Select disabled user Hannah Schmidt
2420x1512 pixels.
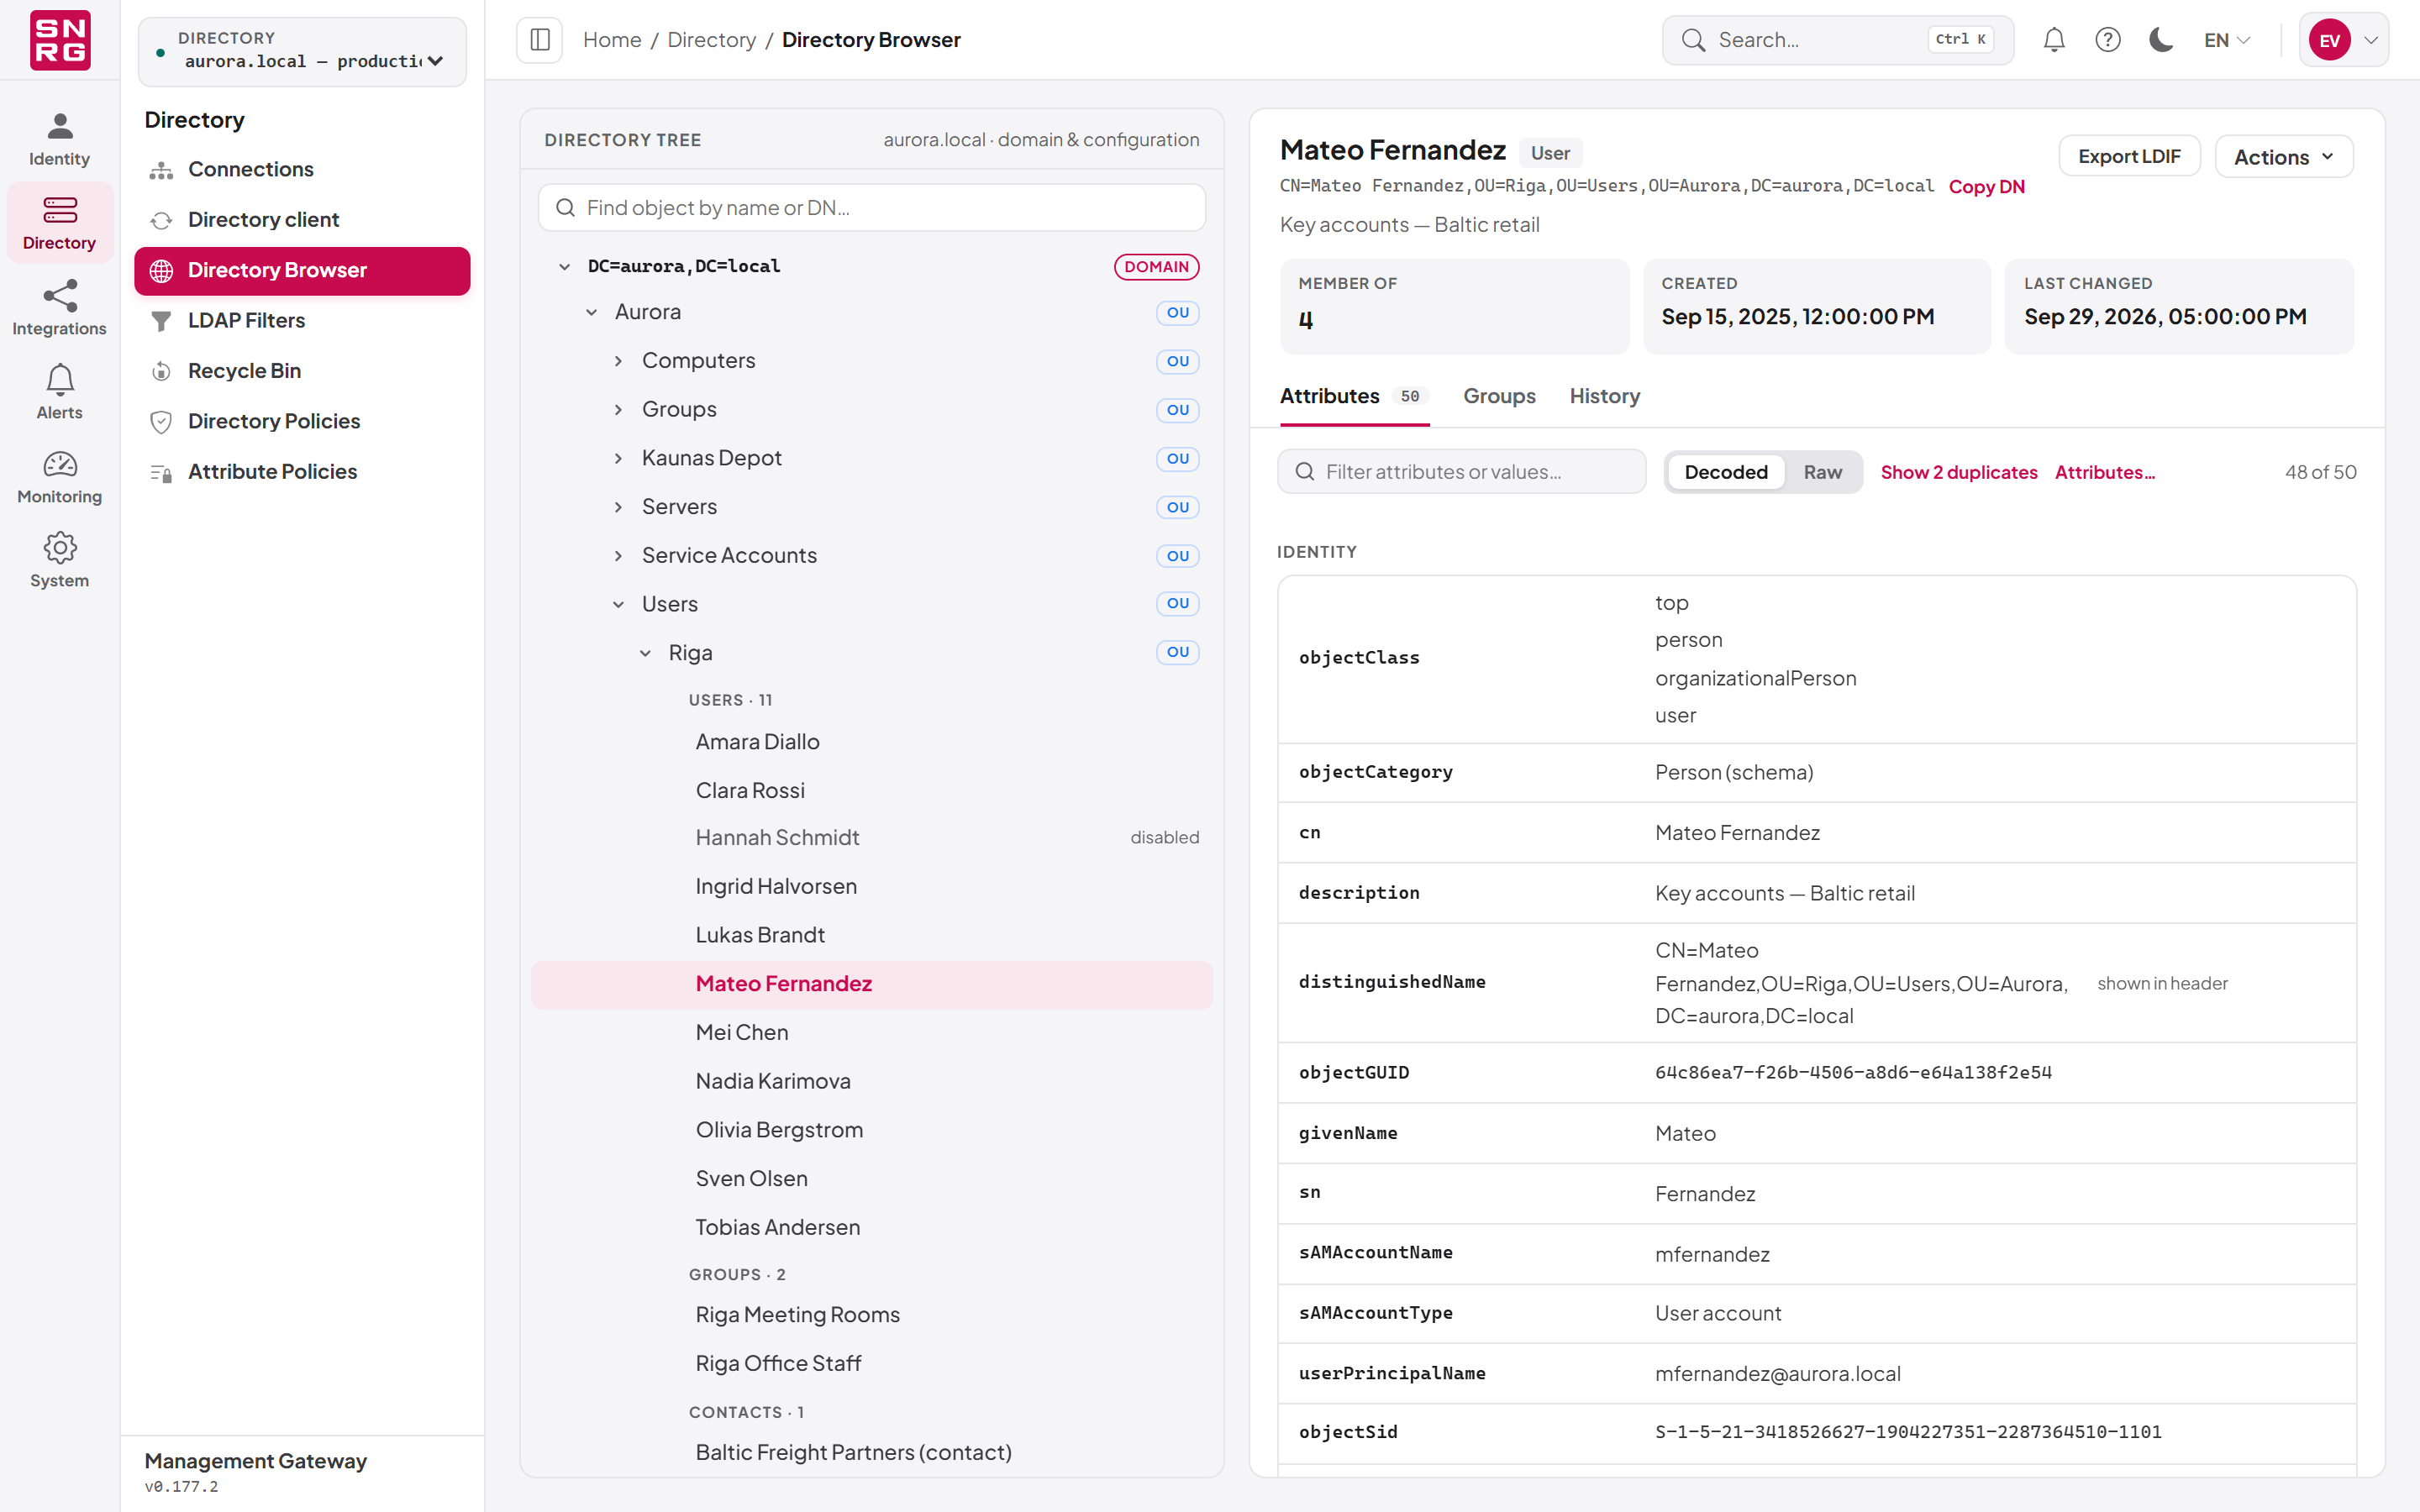pos(872,838)
